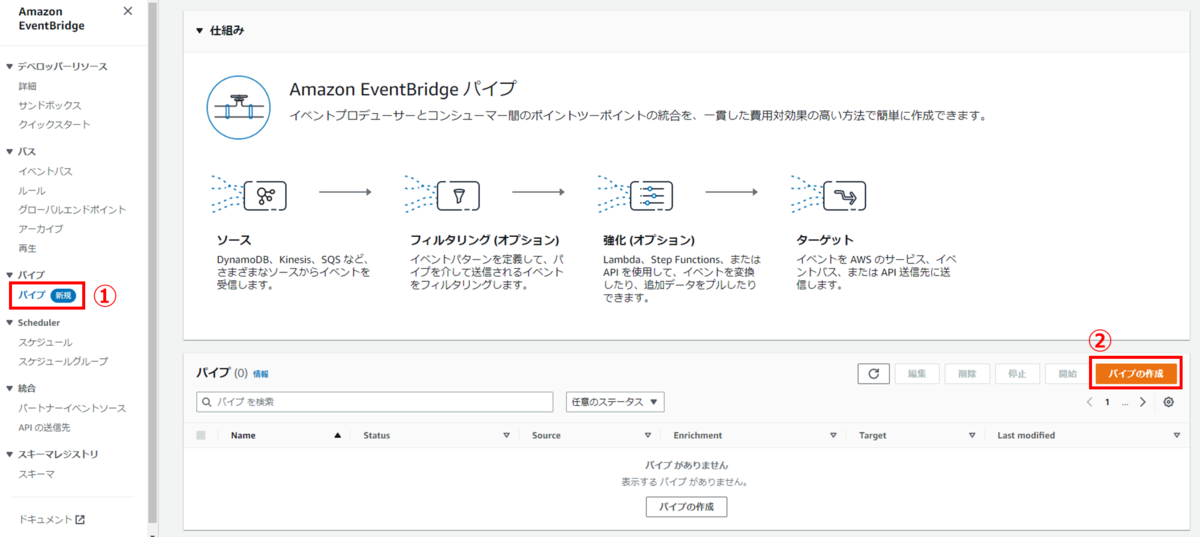Open 詳細 in the sidebar
1200x537 pixels.
coord(27,86)
